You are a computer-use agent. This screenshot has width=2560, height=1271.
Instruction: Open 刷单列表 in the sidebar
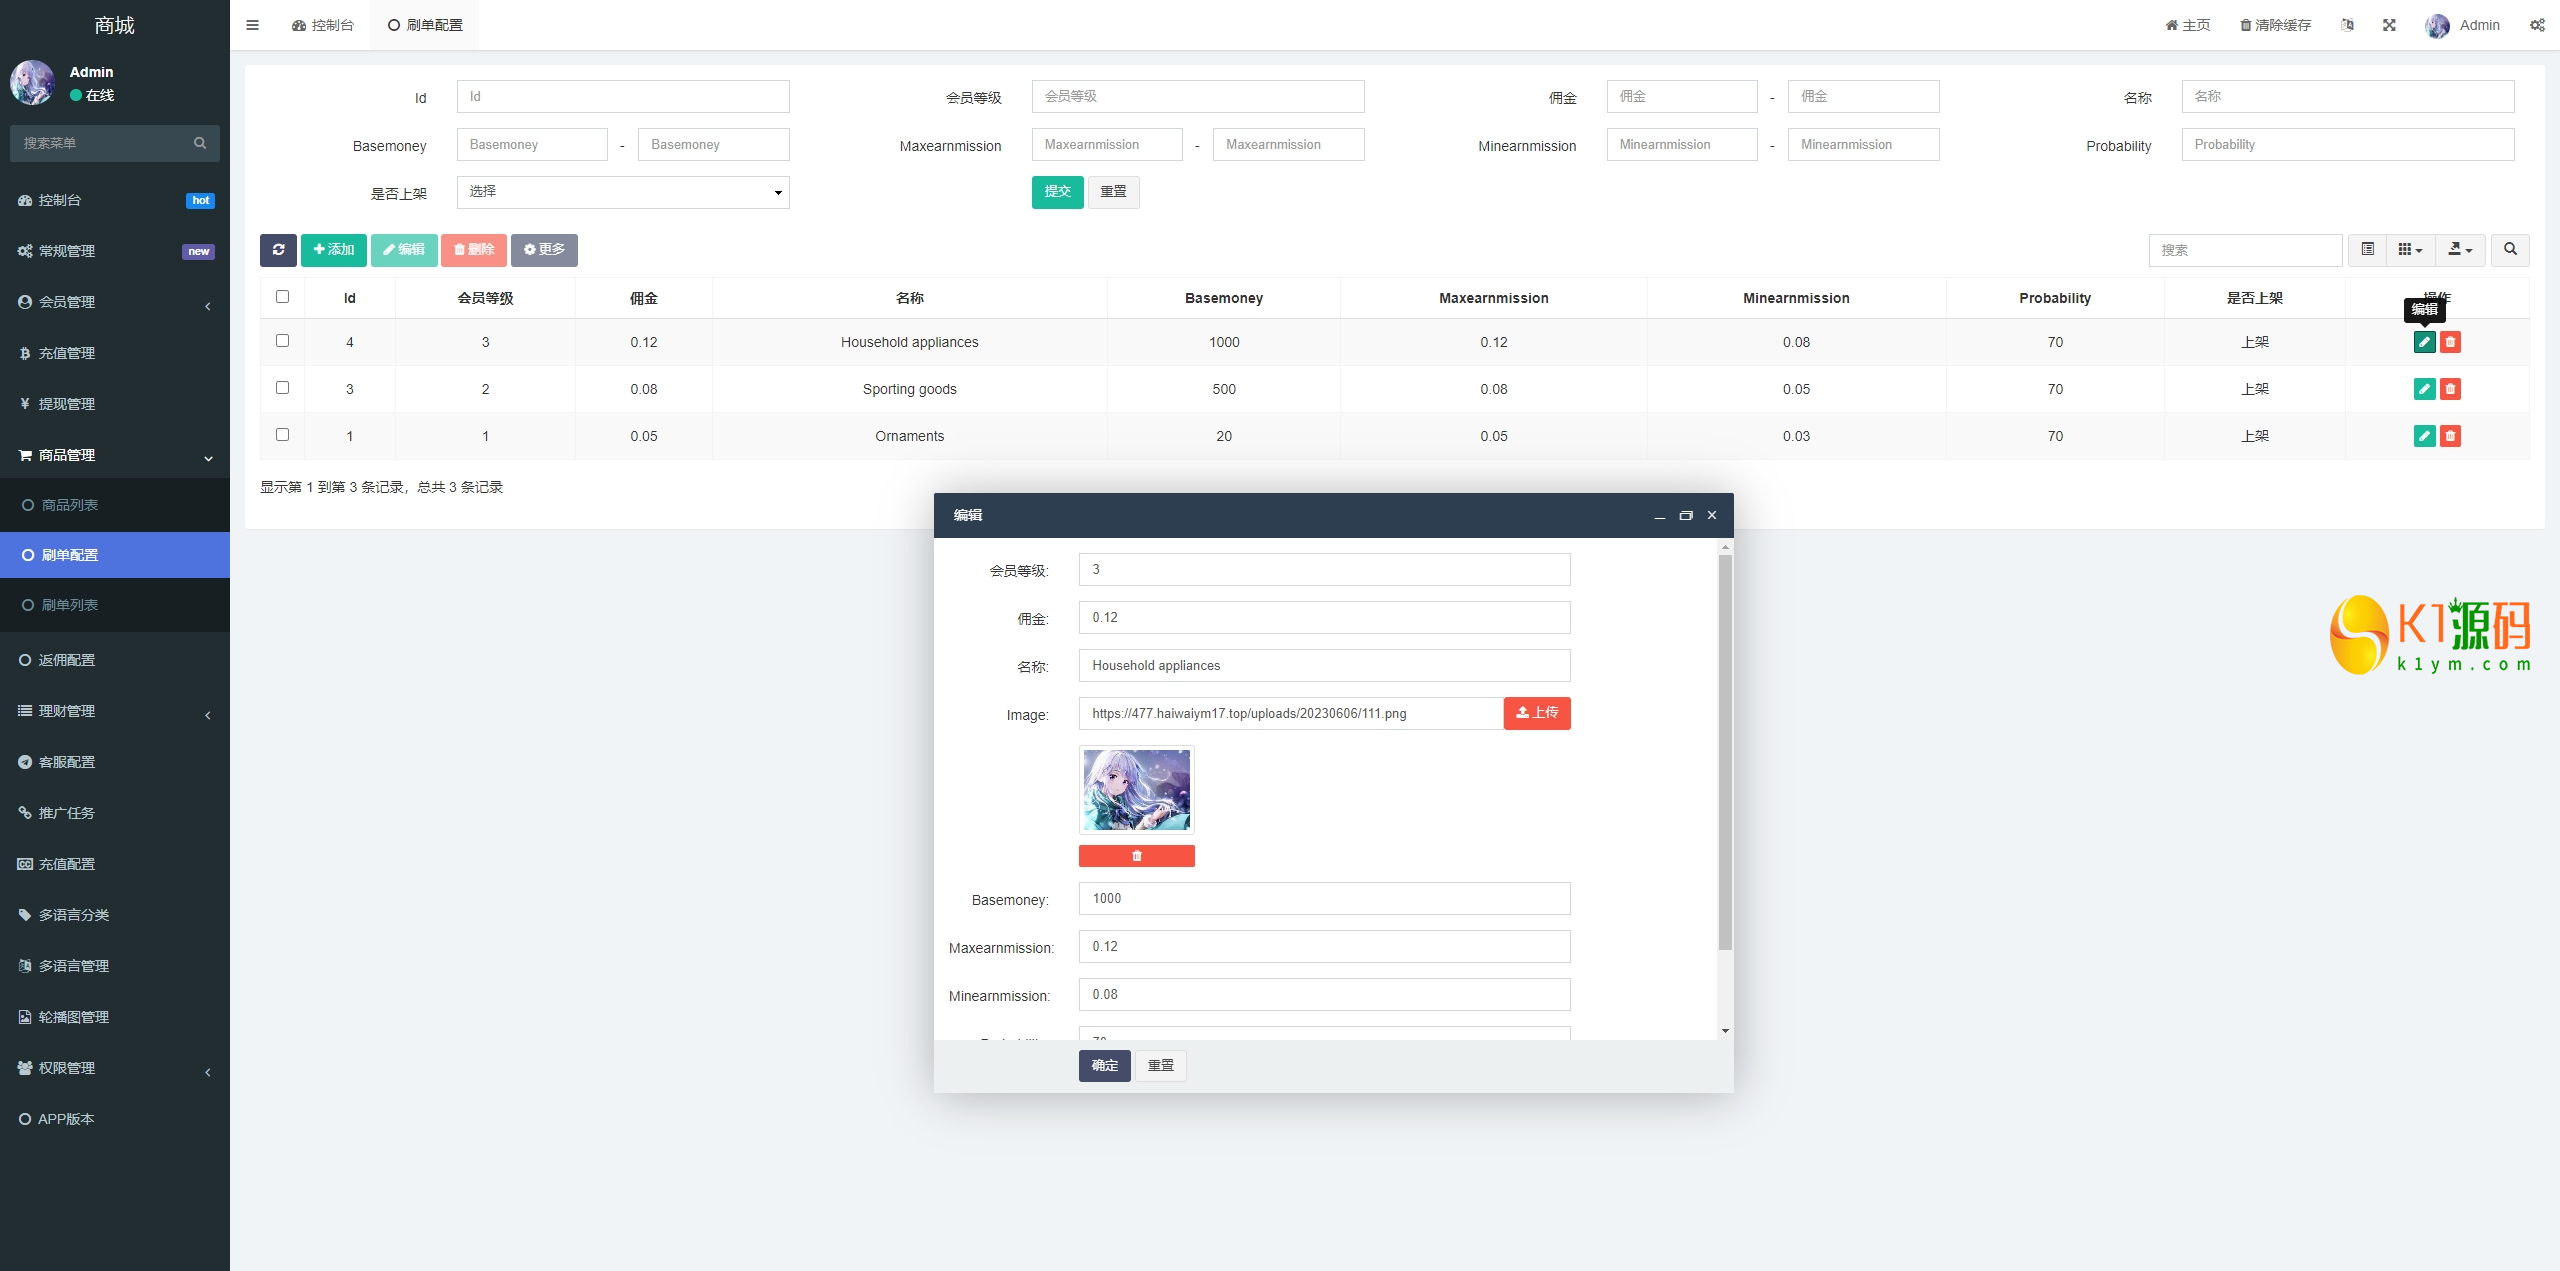coord(70,605)
